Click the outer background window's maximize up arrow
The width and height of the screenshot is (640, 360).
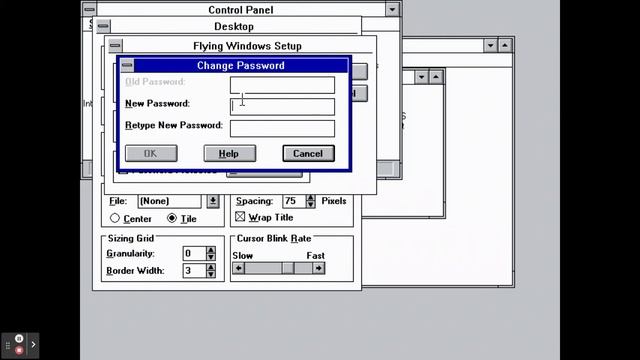505,45
